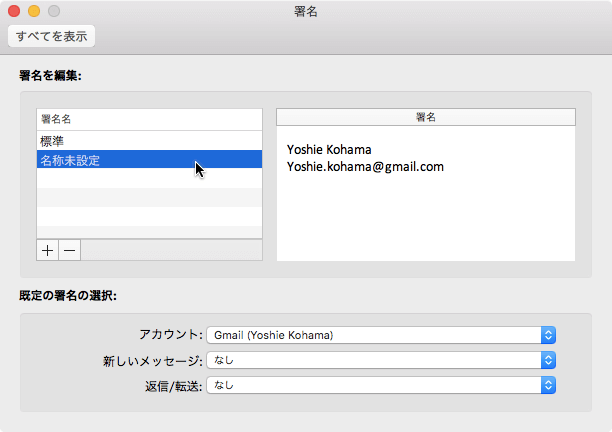Click the minus button to remove signature
The width and height of the screenshot is (612, 432).
(69, 250)
